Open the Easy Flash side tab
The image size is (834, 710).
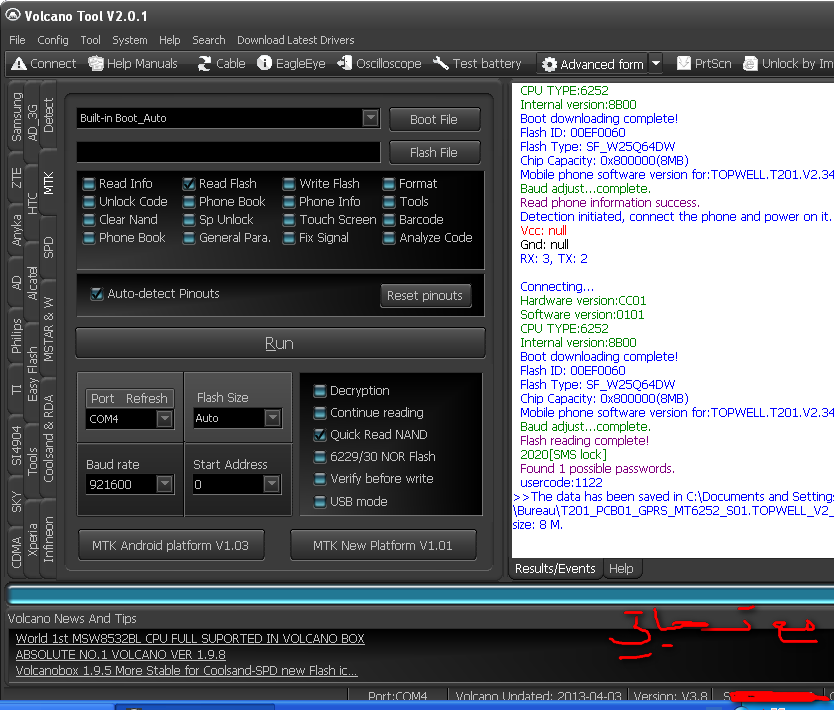(32, 374)
